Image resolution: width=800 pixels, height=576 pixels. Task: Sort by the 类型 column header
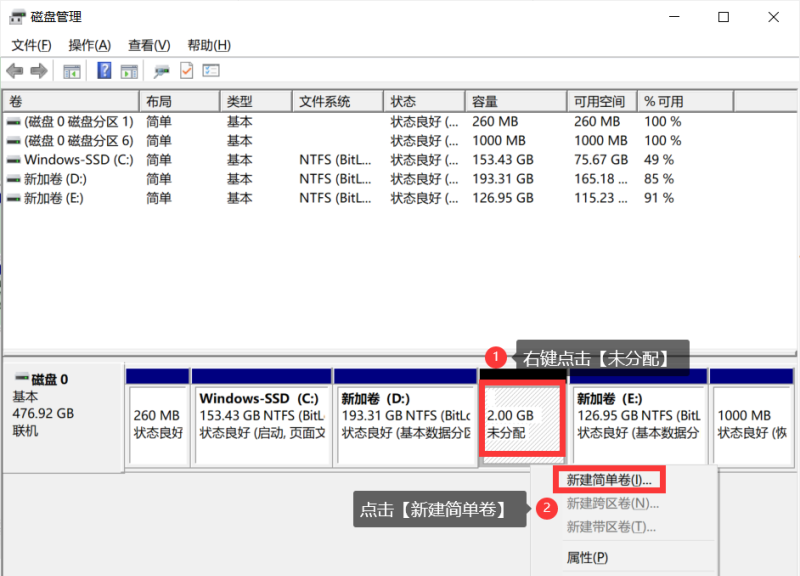click(256, 102)
